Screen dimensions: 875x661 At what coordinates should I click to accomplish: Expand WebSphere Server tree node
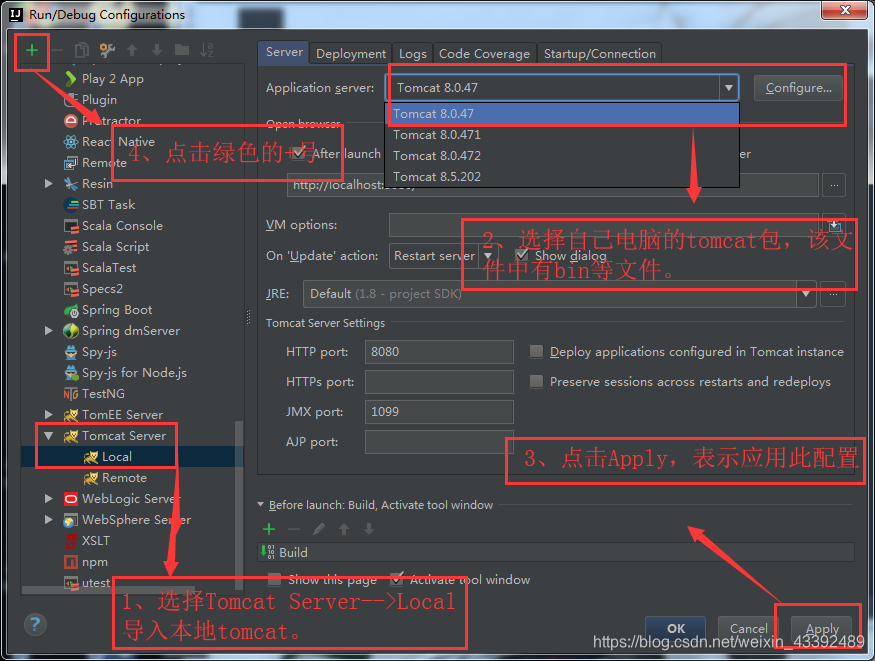point(49,520)
